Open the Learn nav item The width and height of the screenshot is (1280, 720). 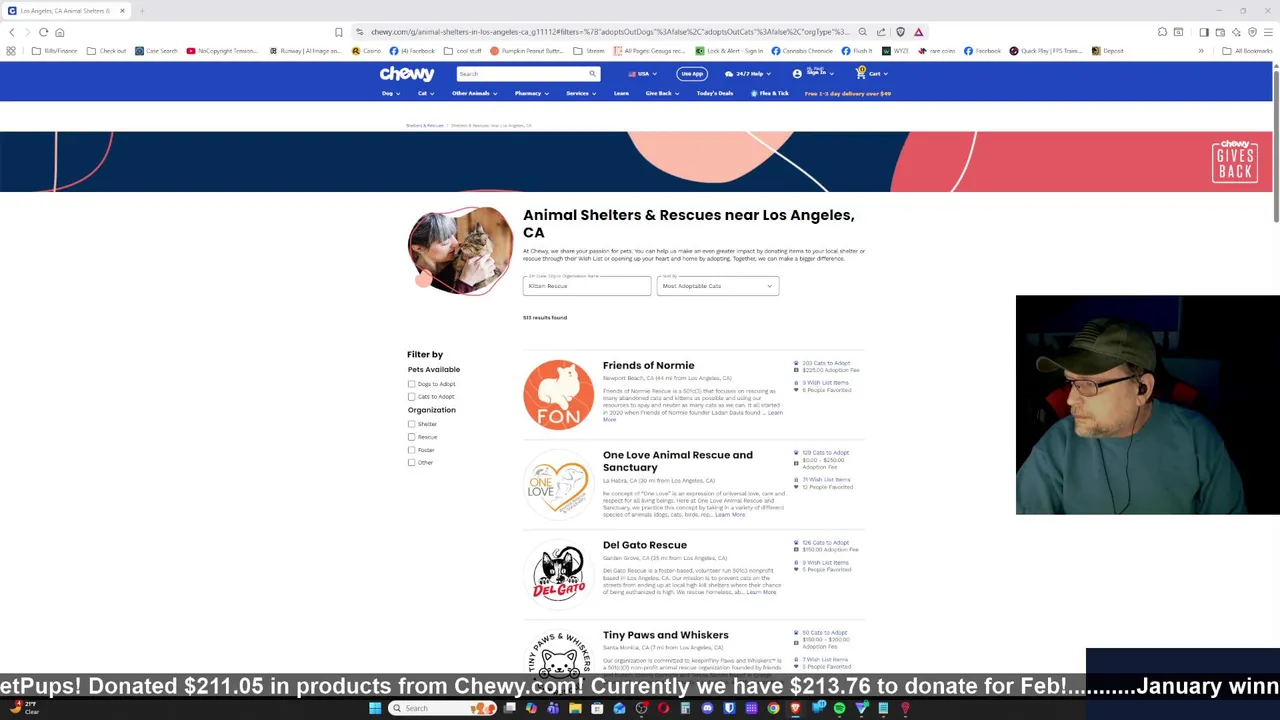click(x=621, y=93)
